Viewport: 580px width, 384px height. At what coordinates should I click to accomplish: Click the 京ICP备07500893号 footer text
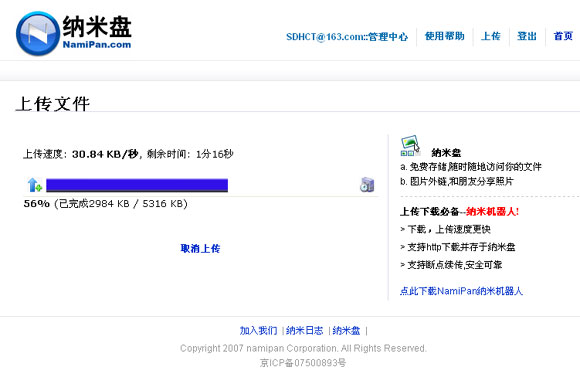(303, 363)
